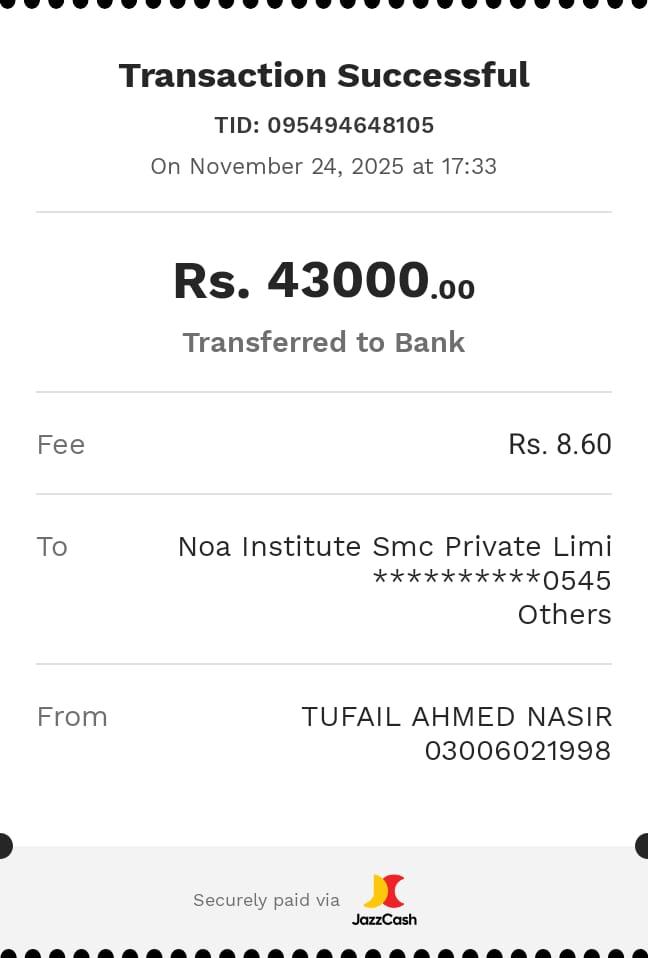Click the To label
The height and width of the screenshot is (958, 648).
pyautogui.click(x=52, y=546)
